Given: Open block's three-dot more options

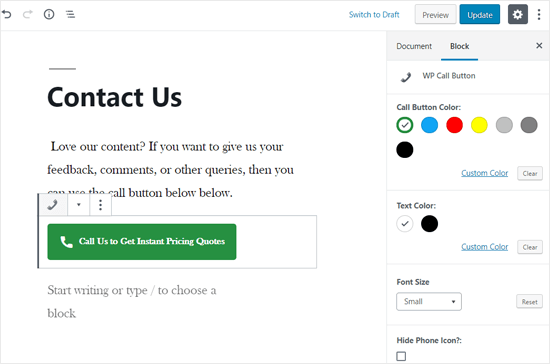Looking at the screenshot, I should (x=100, y=205).
